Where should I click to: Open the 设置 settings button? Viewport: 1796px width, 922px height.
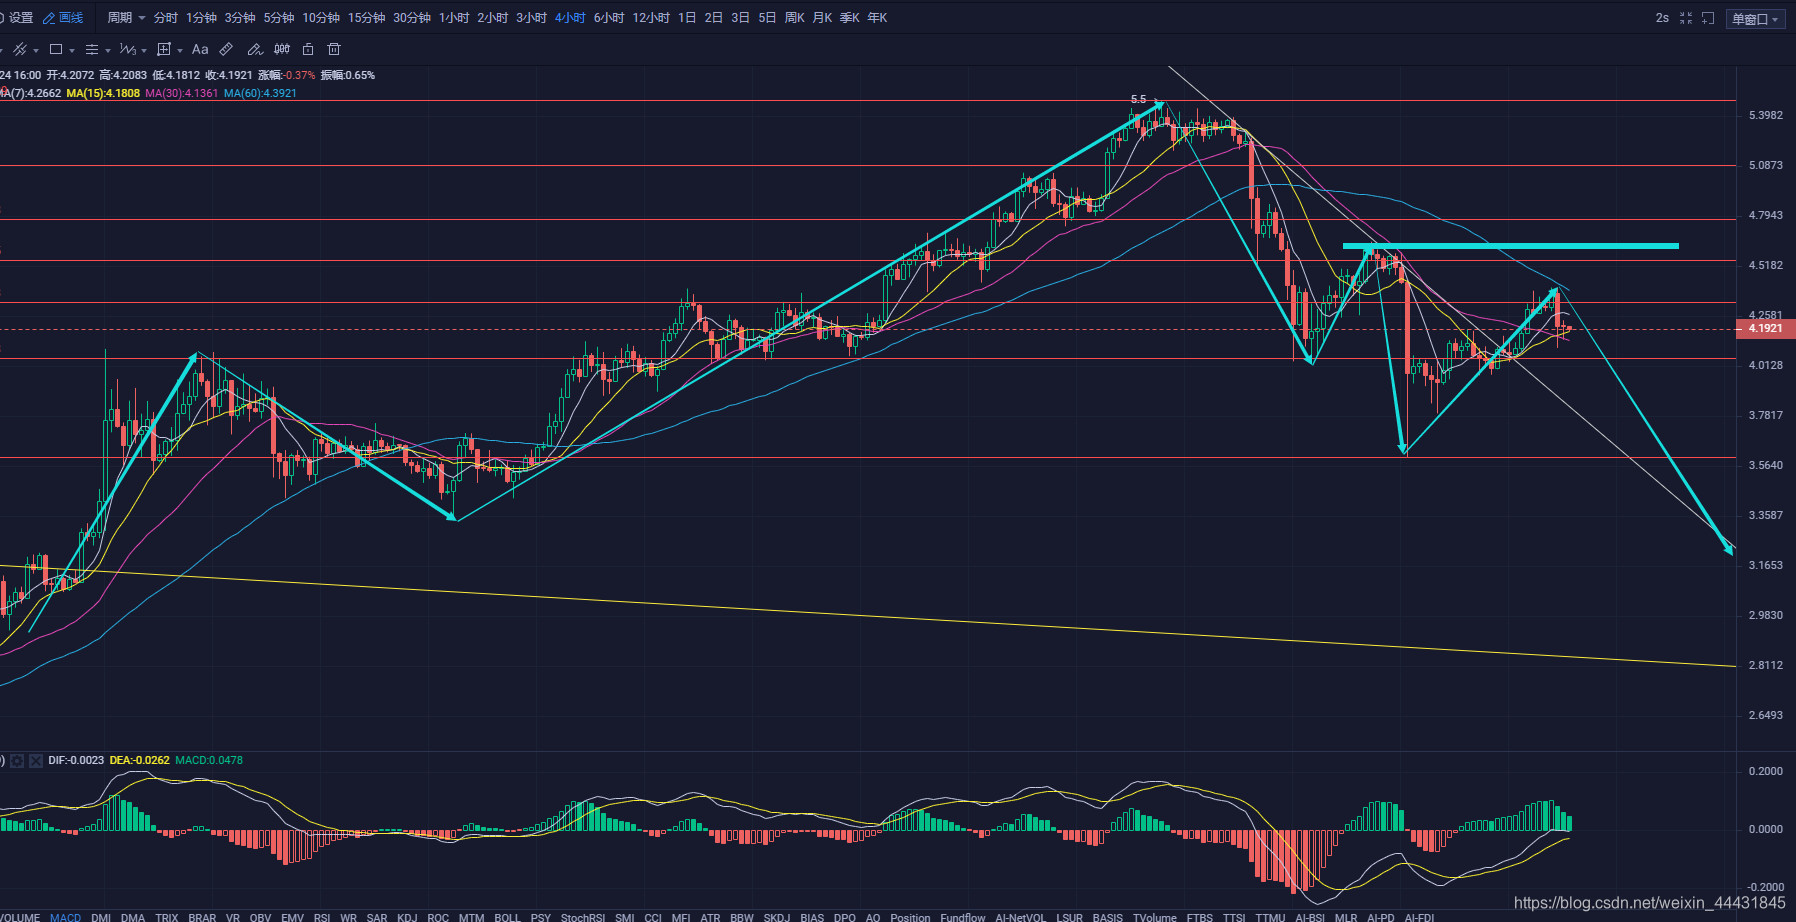[16, 18]
